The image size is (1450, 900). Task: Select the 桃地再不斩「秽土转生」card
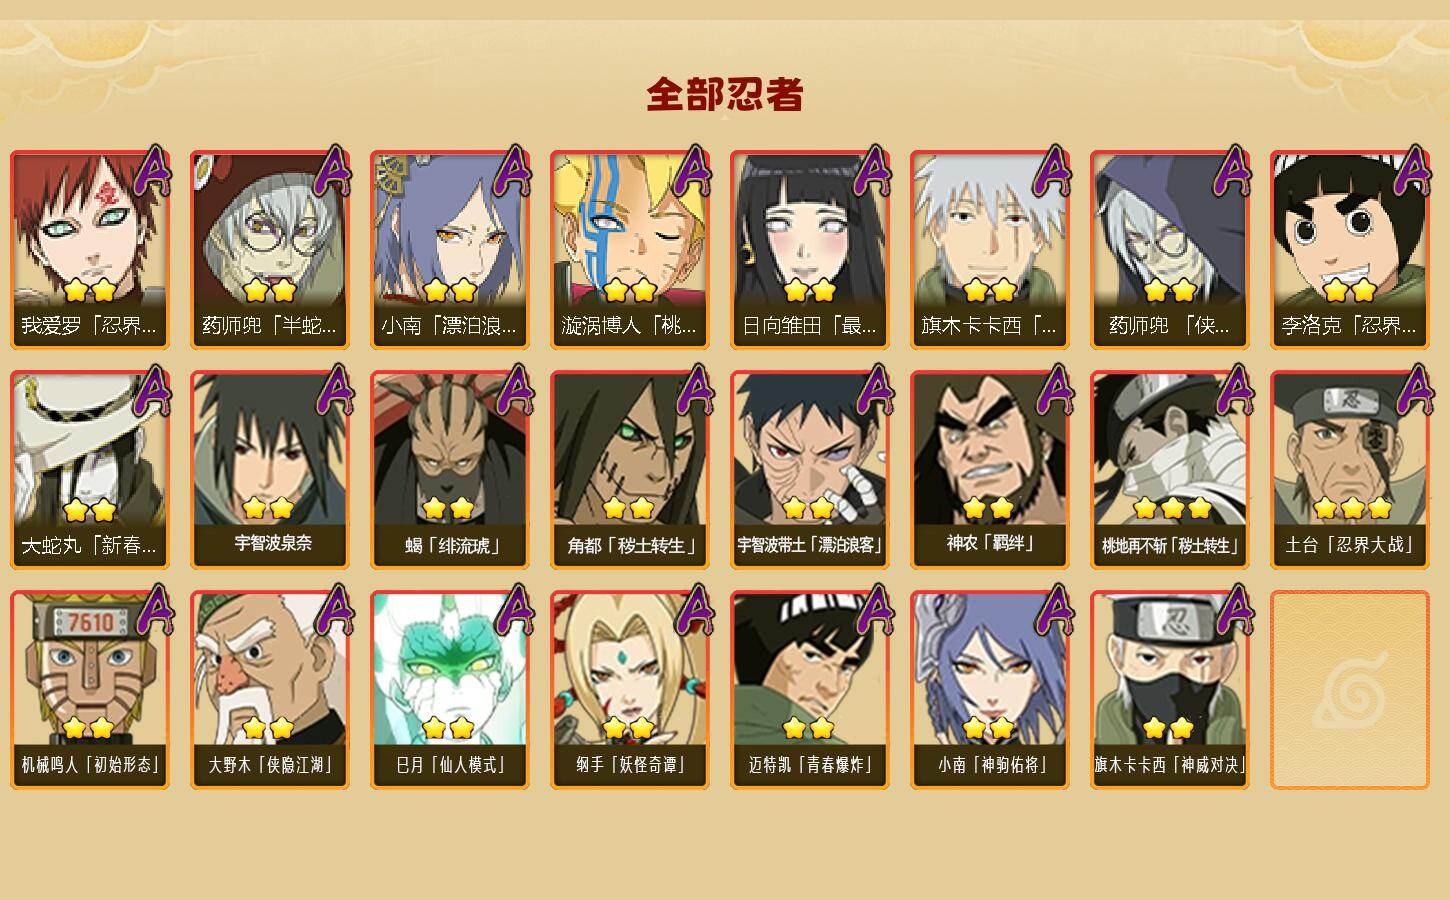(1170, 470)
